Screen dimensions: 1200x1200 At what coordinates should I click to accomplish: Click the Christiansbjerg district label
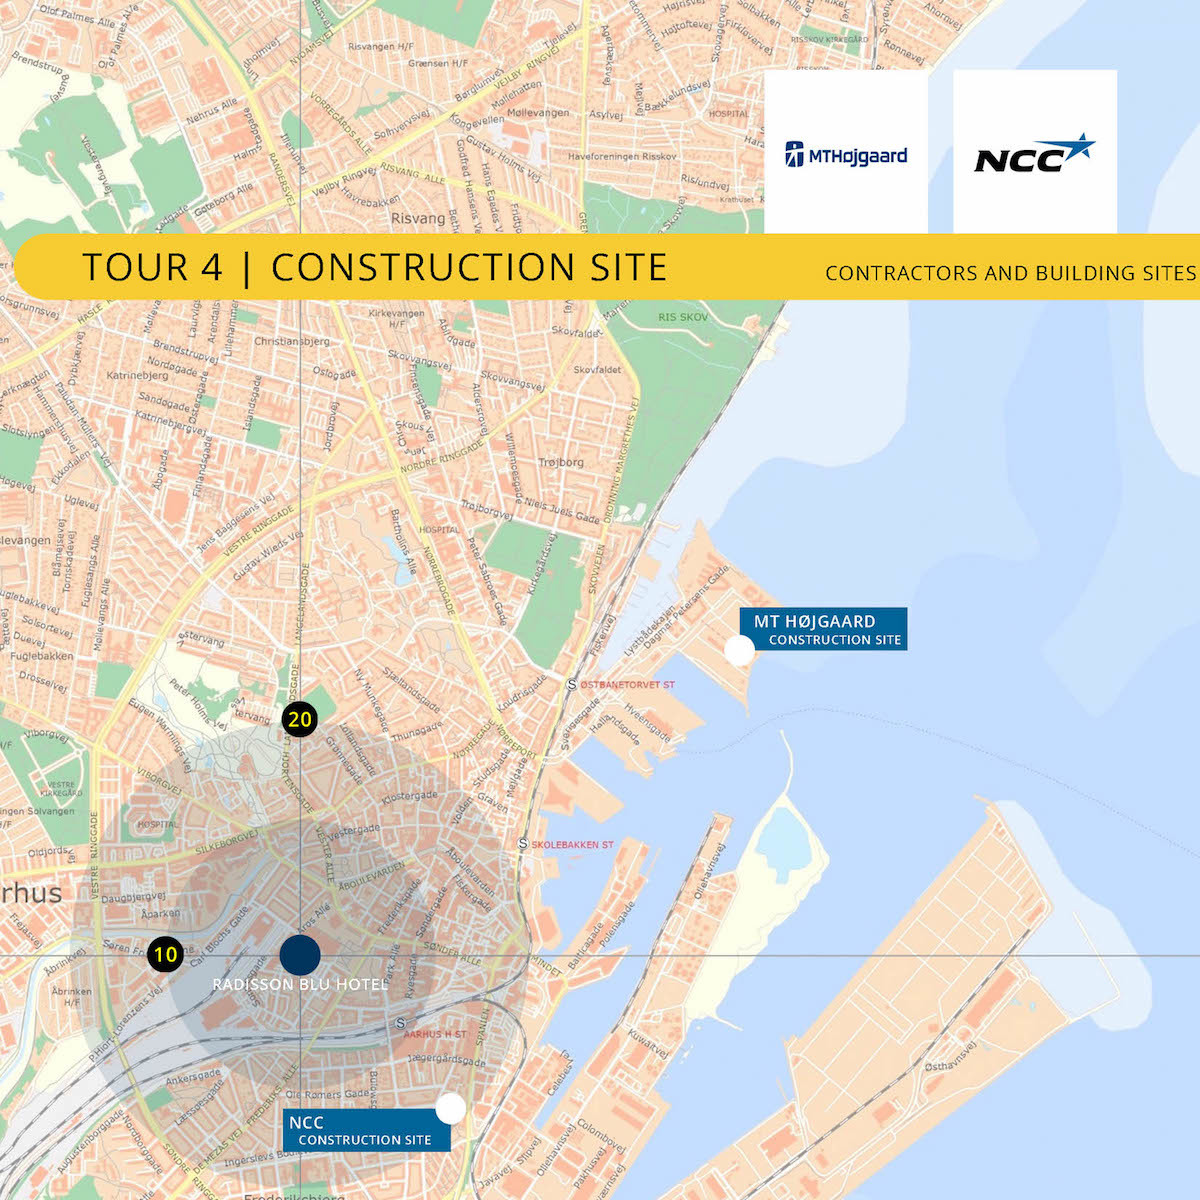click(291, 341)
